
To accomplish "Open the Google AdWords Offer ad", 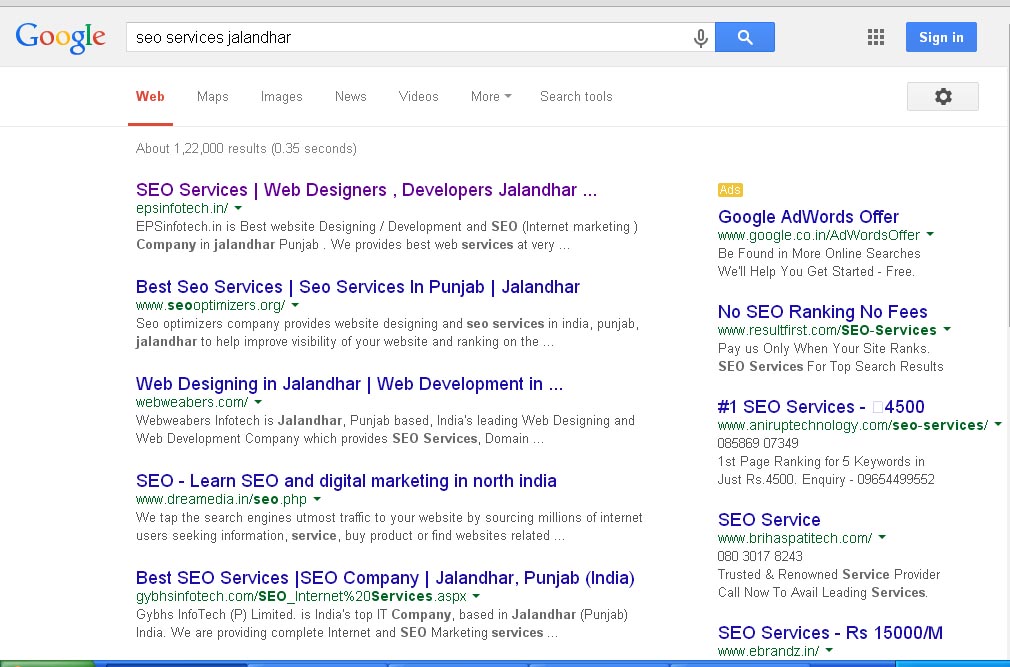I will tap(808, 217).
